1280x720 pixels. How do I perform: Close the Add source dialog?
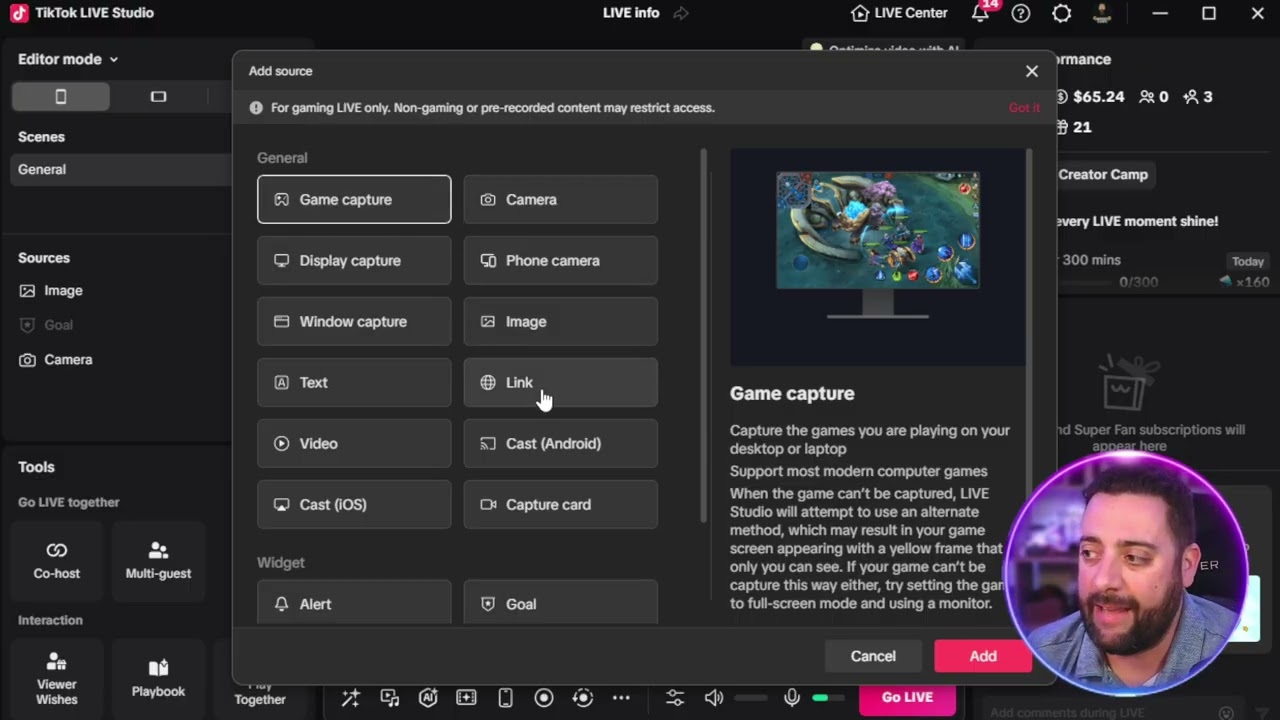coord(1032,71)
